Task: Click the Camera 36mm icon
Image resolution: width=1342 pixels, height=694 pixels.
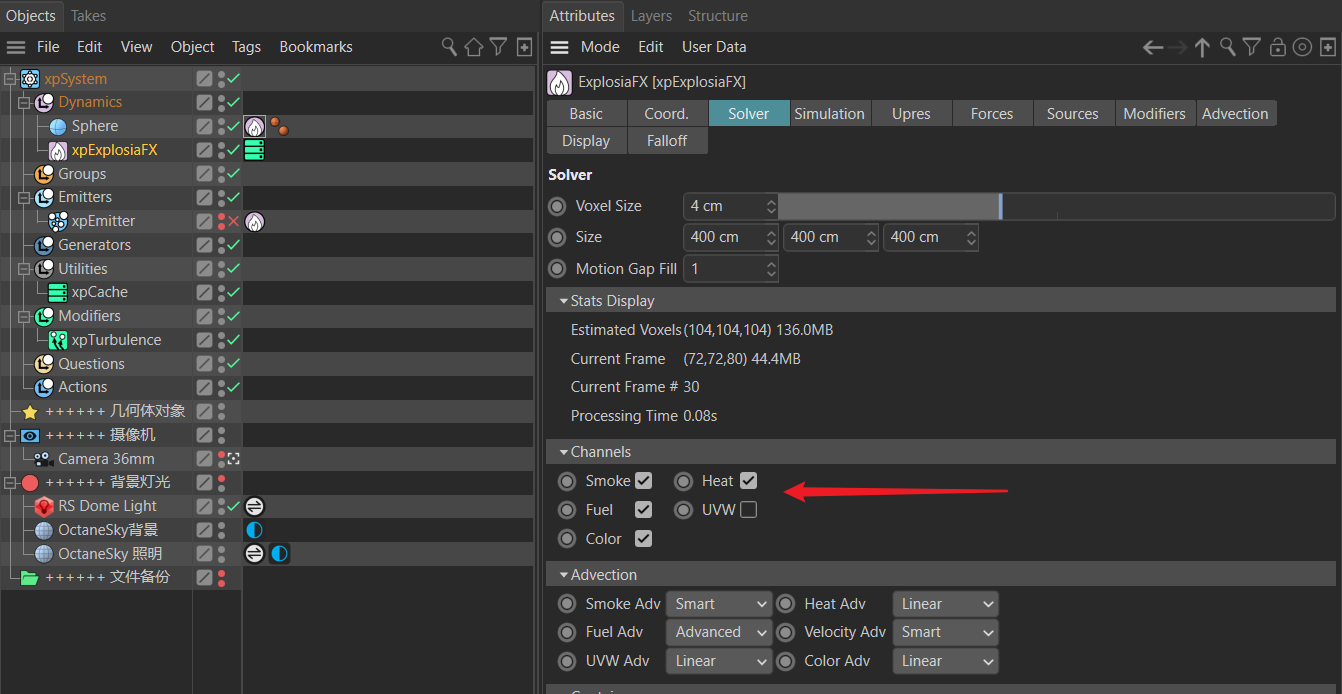Action: tap(43, 459)
